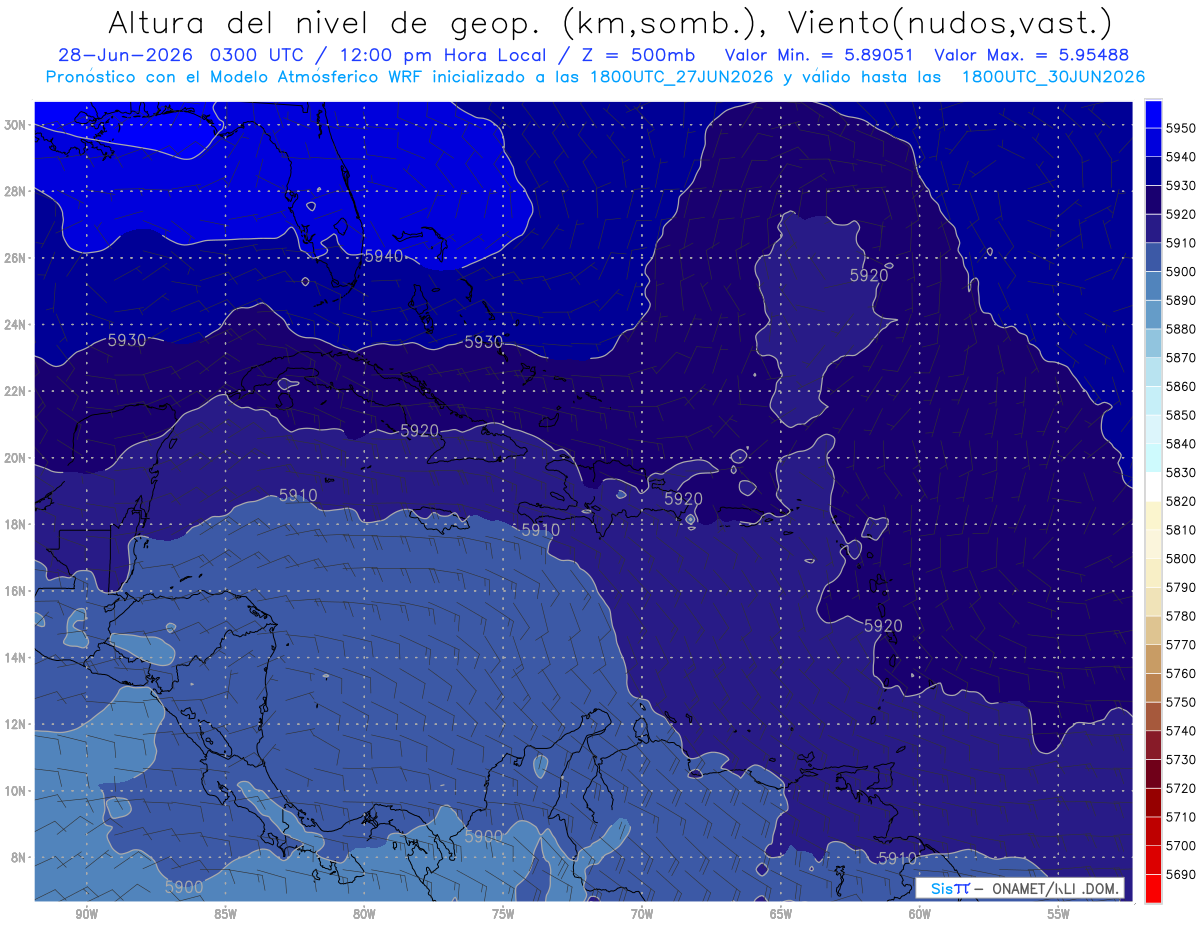
Task: Click the 5850 value on the color scale
Action: 1180,415
